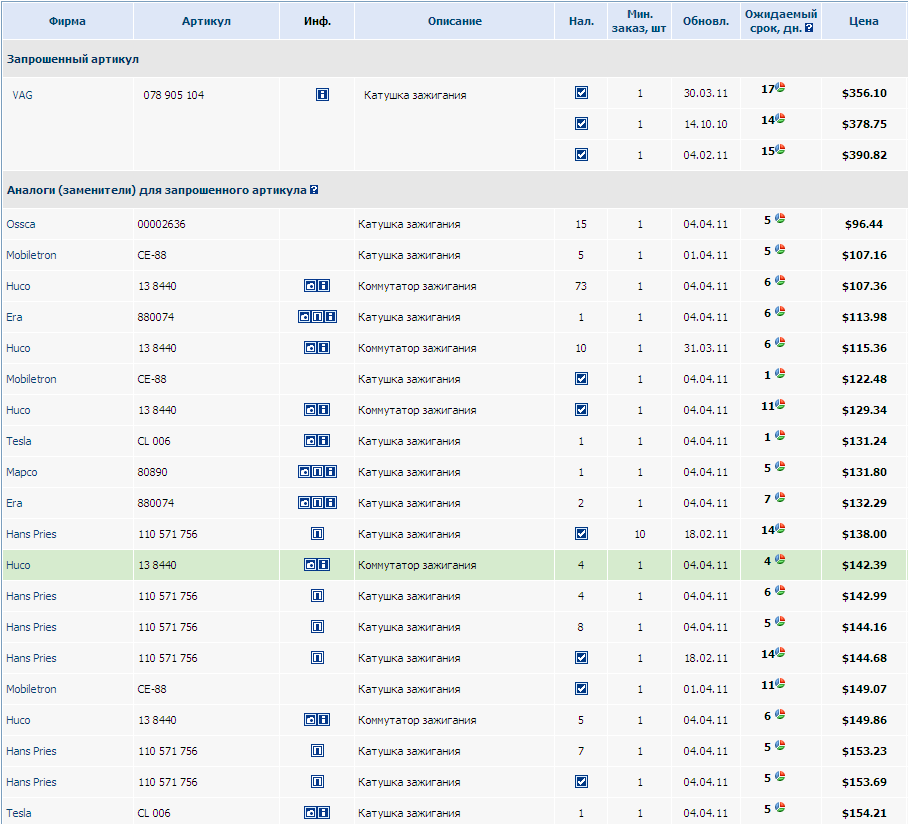The height and width of the screenshot is (824, 908).
Task: Toggle checkbox in Mobiletron $149.07 row
Action: pos(581,689)
